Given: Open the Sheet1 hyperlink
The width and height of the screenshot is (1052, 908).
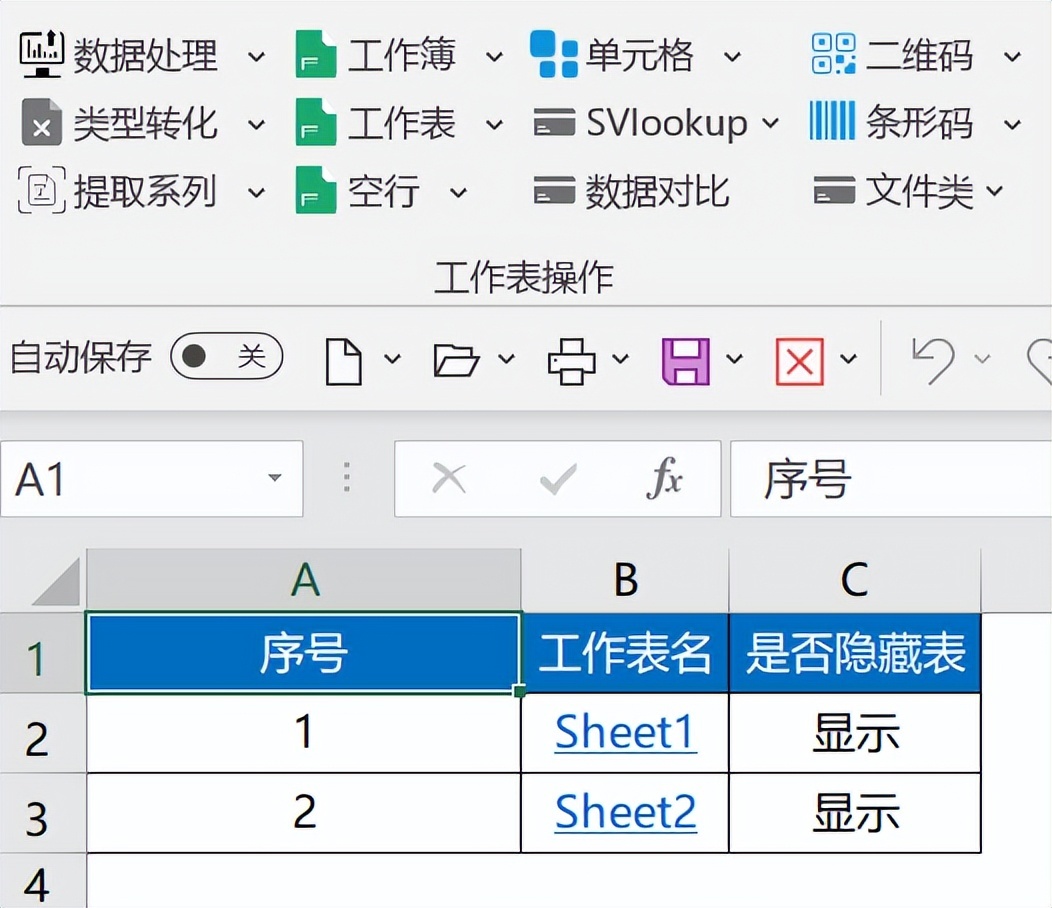Looking at the screenshot, I should coord(625,732).
